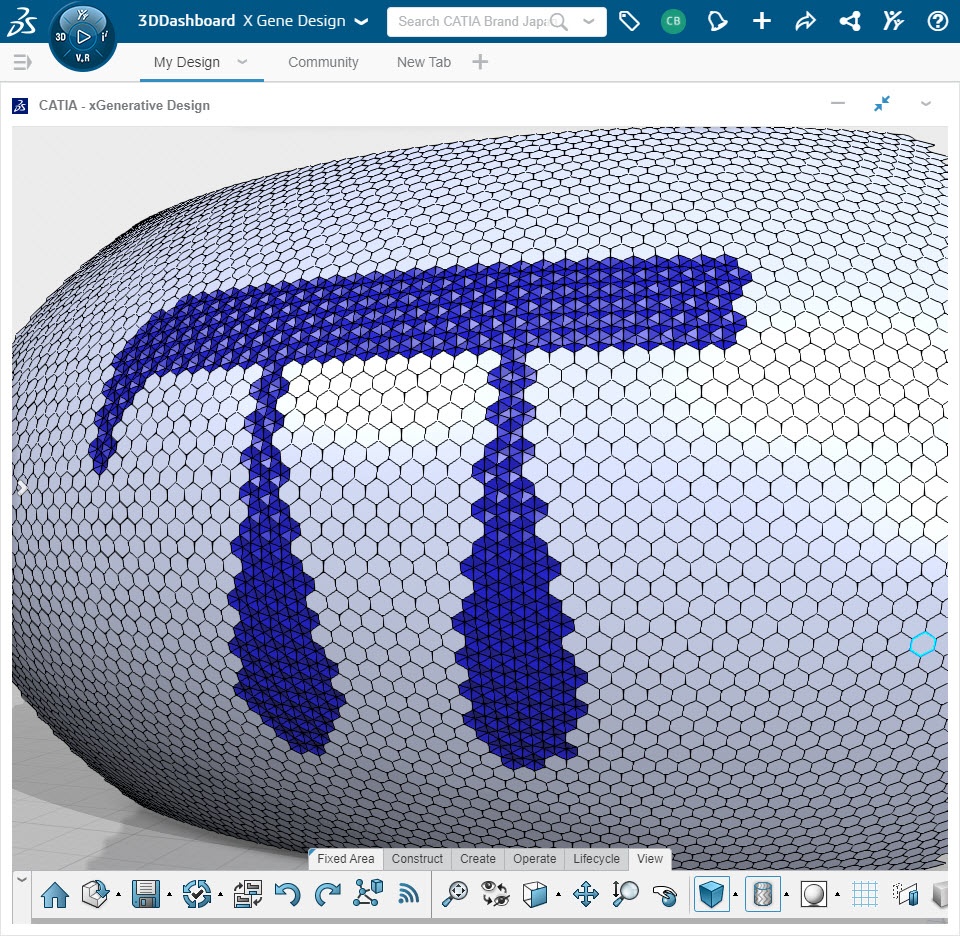
Task: Open dropdown arrow beside cylinder mesh icon
Action: (x=787, y=895)
